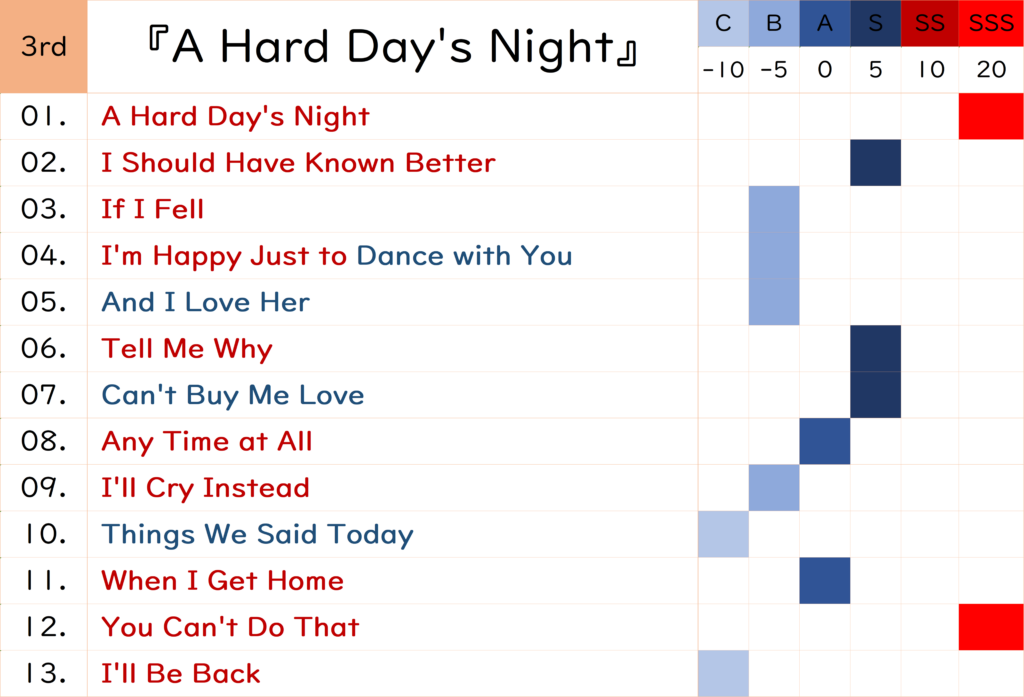Click 'Things We Said Today' song name
This screenshot has height=697, width=1024.
pos(257,534)
